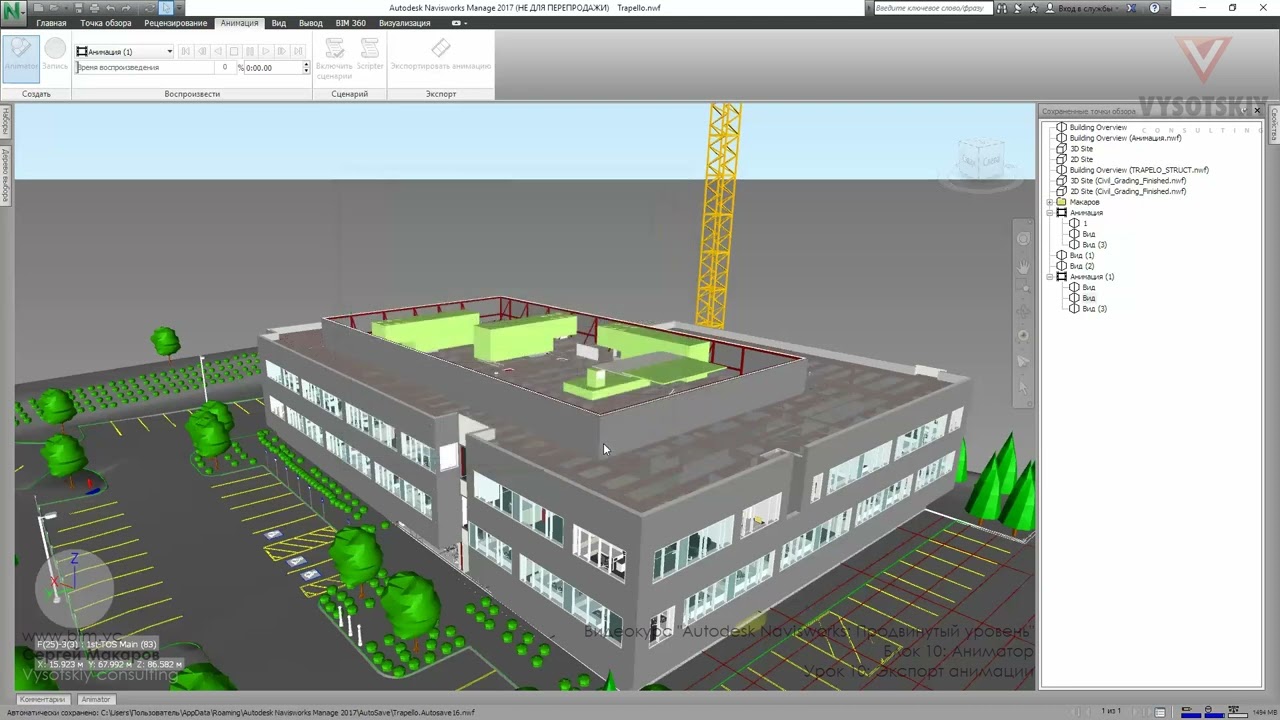The width and height of the screenshot is (1280, 720).
Task: Click the stop playback icon
Action: coord(233,51)
